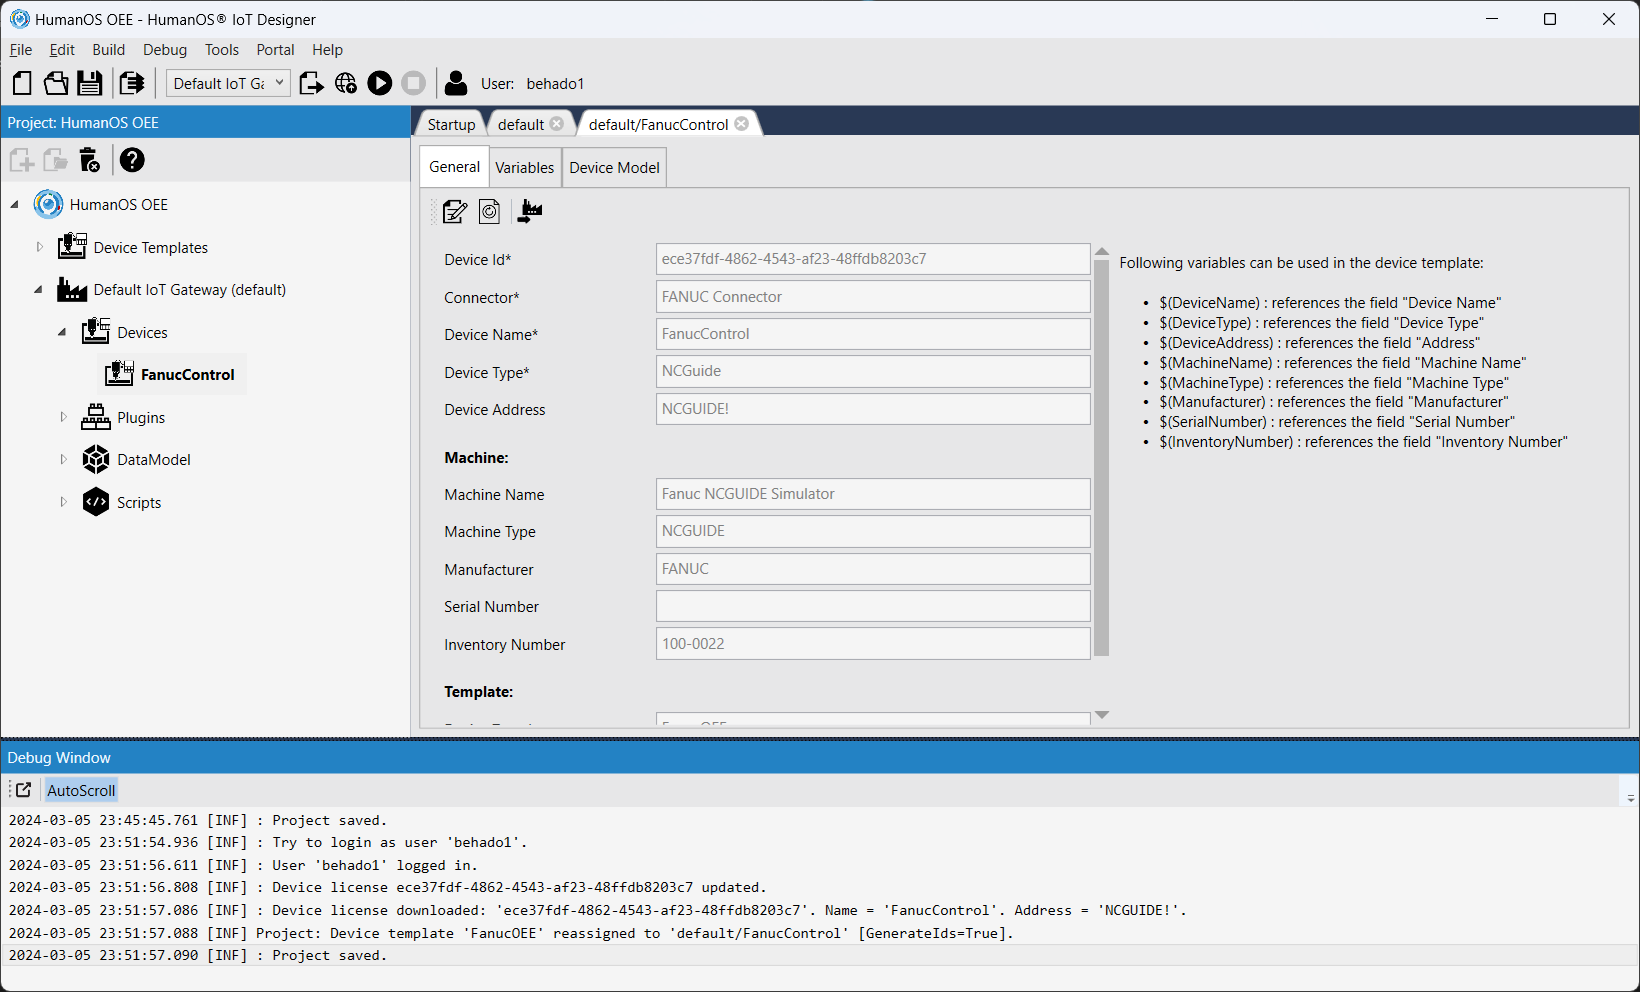The height and width of the screenshot is (992, 1640).
Task: Close the default/FanucControl tab
Action: click(741, 124)
